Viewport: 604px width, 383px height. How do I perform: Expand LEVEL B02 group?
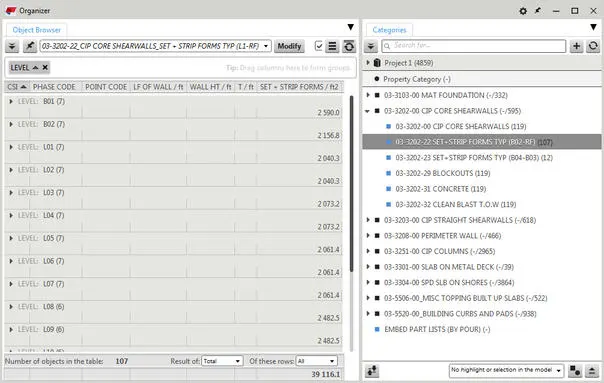click(x=11, y=124)
